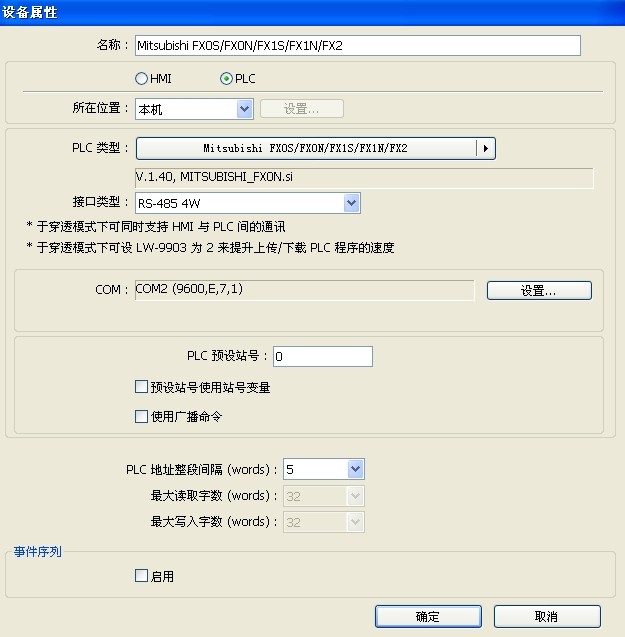Click the COM2 (9600,E,7,1) field
625x637 pixels.
[304, 290]
